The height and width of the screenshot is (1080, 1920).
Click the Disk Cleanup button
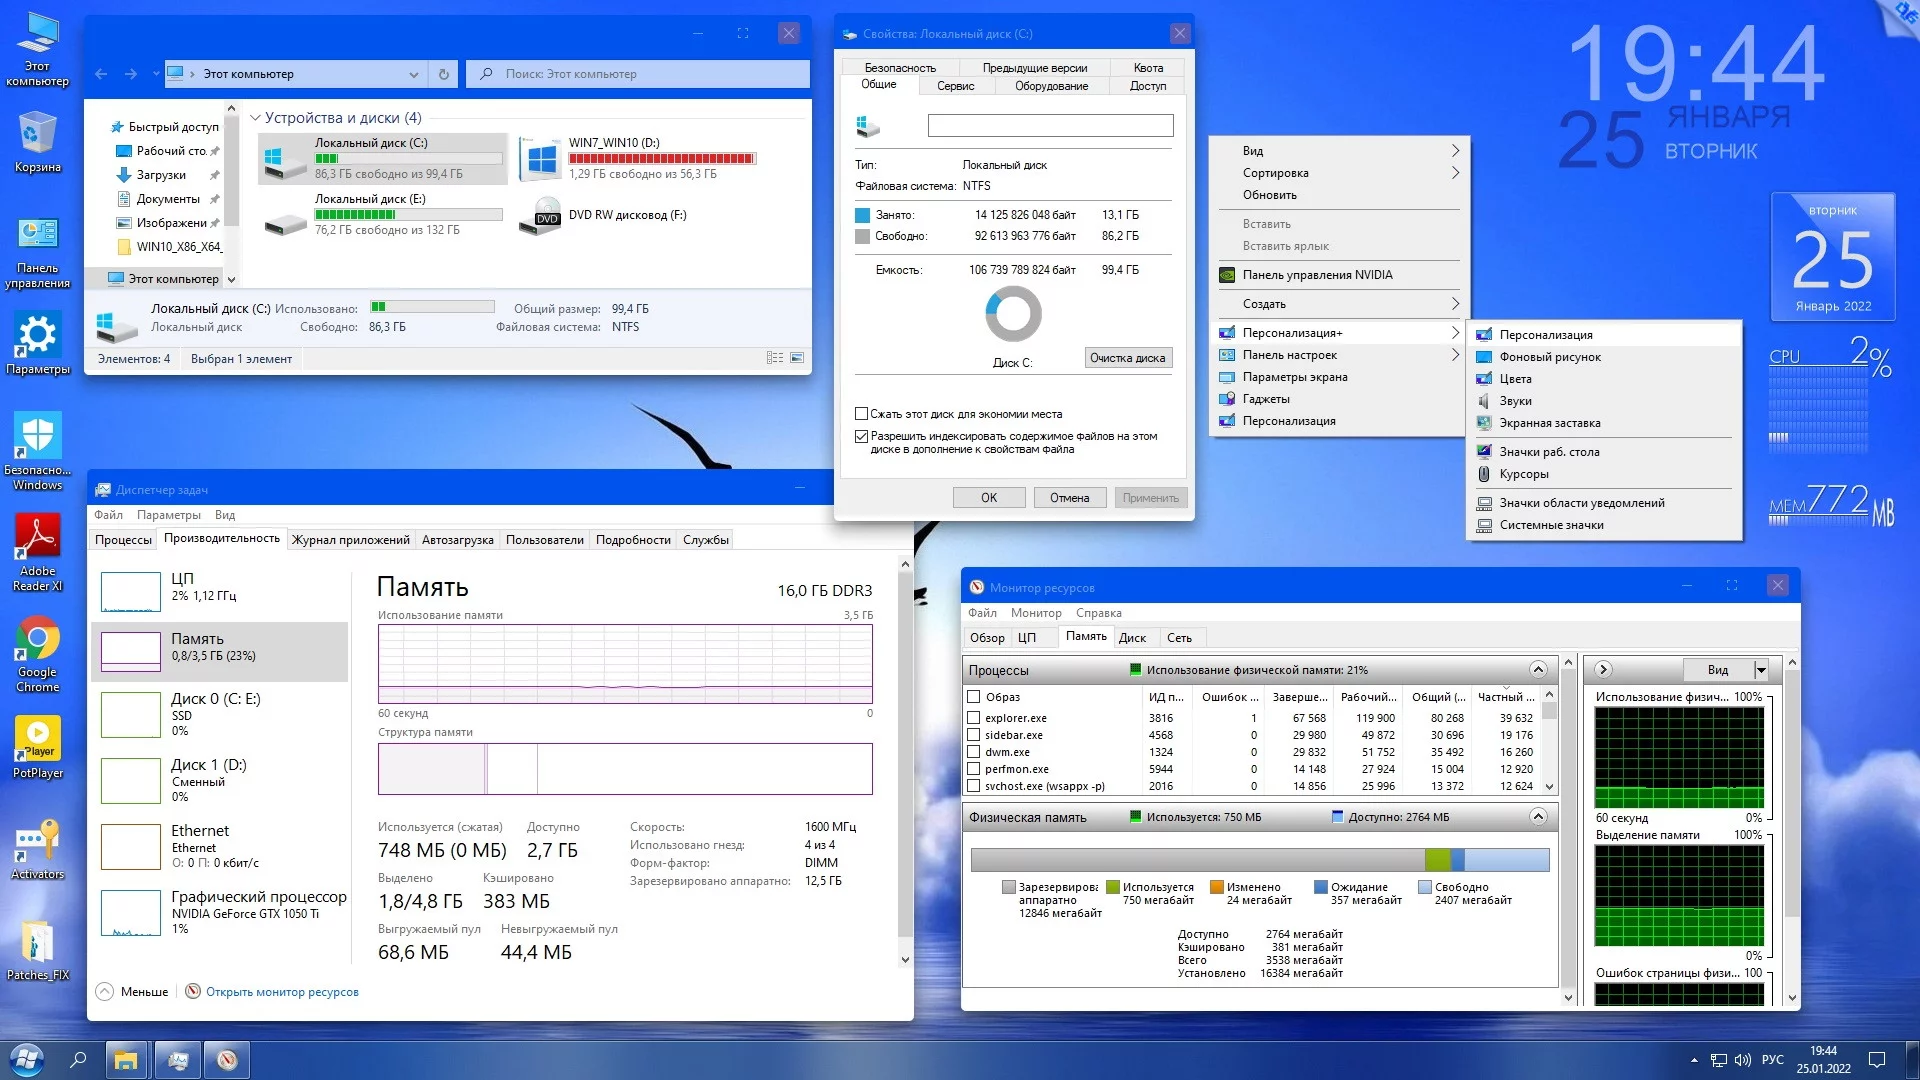pos(1127,358)
